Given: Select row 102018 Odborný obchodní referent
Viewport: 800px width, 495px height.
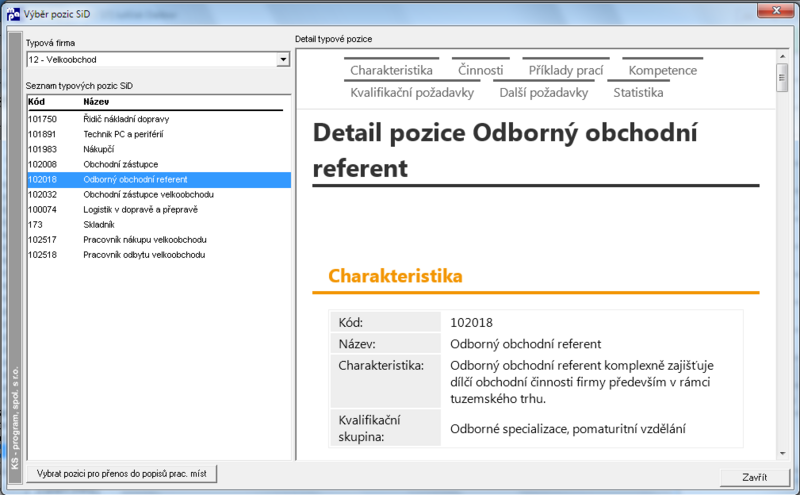Looking at the screenshot, I should (159, 180).
